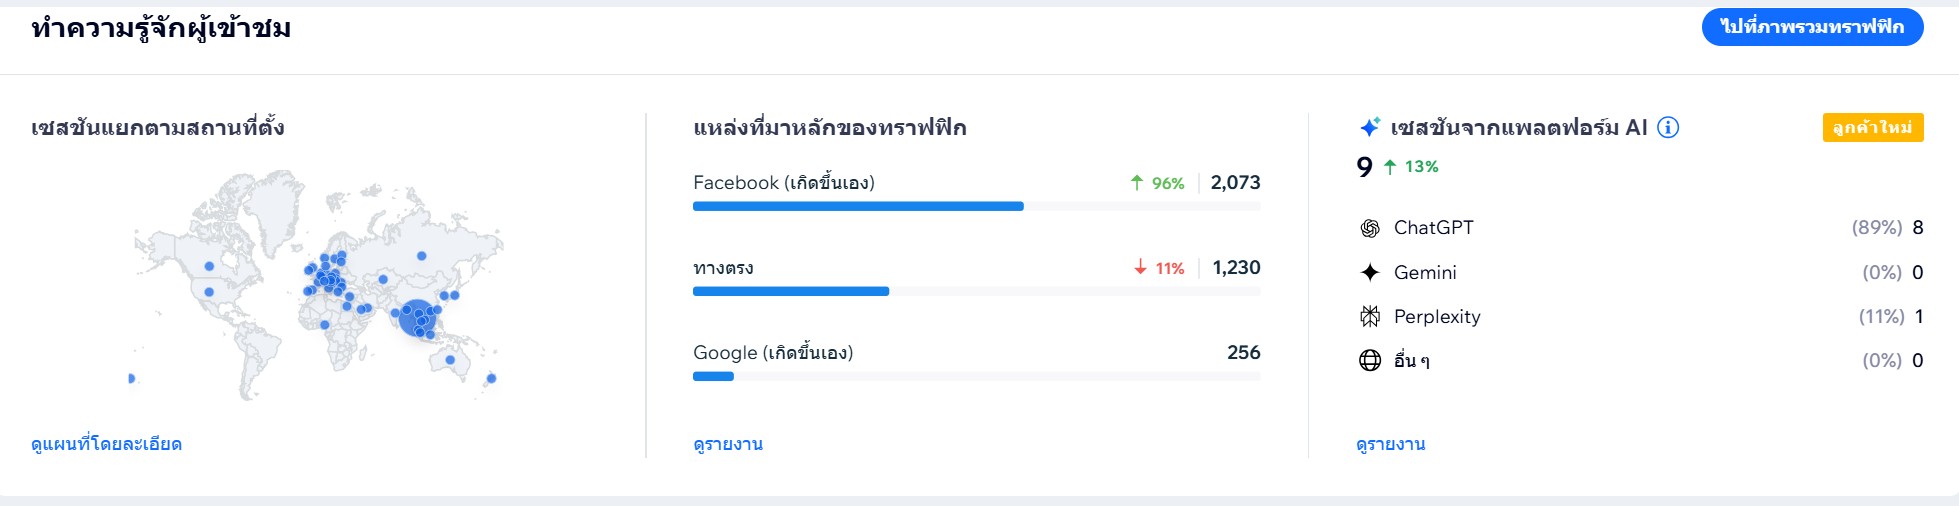Viewport: 1959px width, 506px height.
Task: Select the Facebook (เกิดขึ้นเอง) source label
Action: (x=784, y=183)
